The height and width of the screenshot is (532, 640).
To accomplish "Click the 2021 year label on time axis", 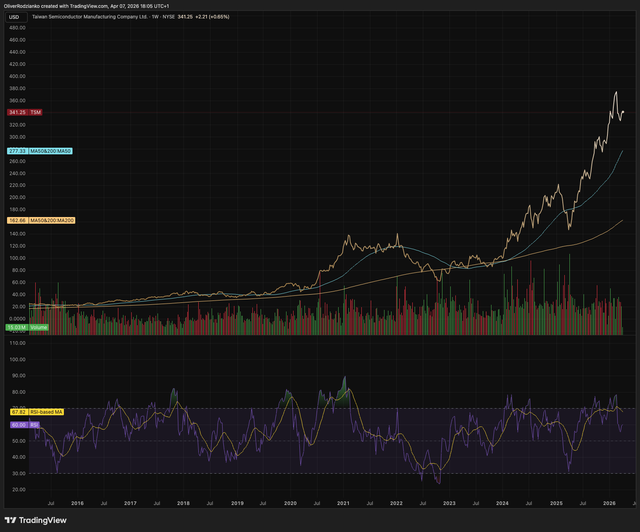I will point(343,503).
